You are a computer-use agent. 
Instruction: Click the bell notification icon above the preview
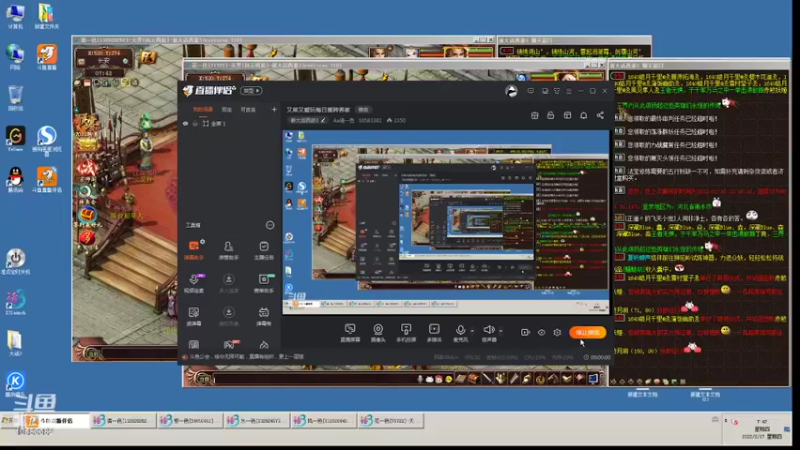coord(584,115)
